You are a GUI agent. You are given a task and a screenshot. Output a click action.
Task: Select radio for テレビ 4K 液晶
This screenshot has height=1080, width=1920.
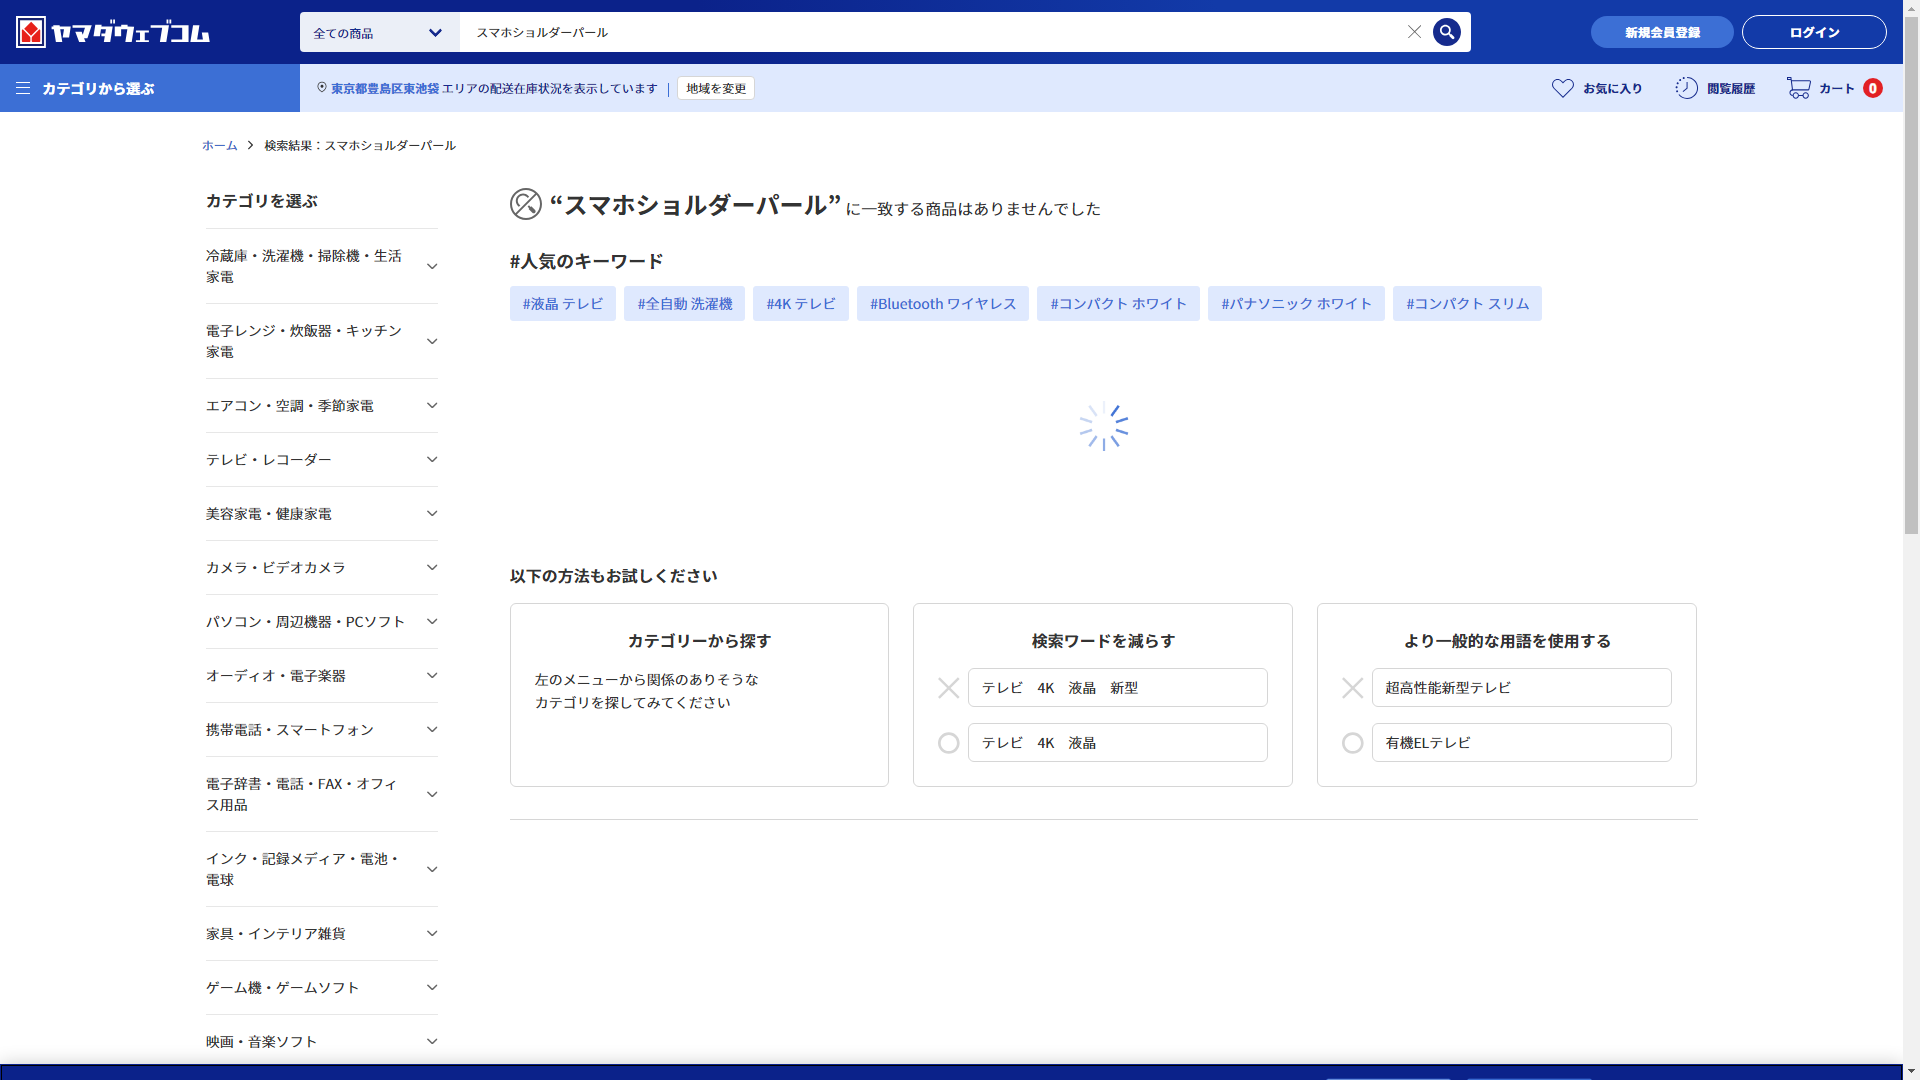point(948,743)
